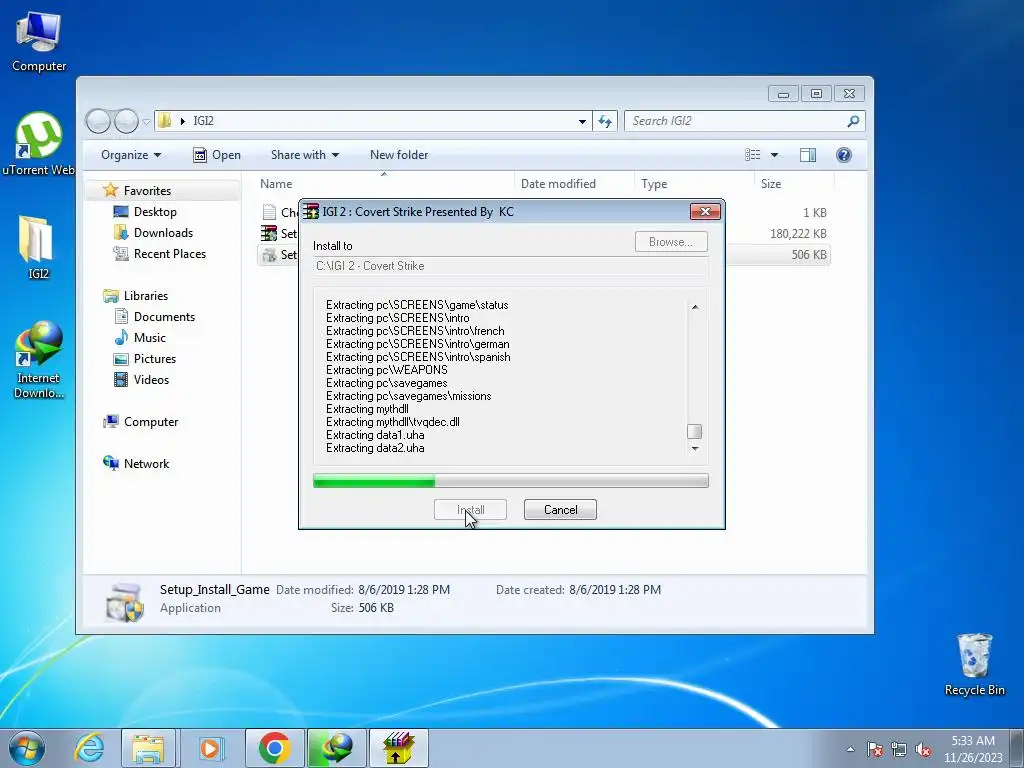
Task: Open Internet Download Manager desktop shortcut
Action: (39, 359)
